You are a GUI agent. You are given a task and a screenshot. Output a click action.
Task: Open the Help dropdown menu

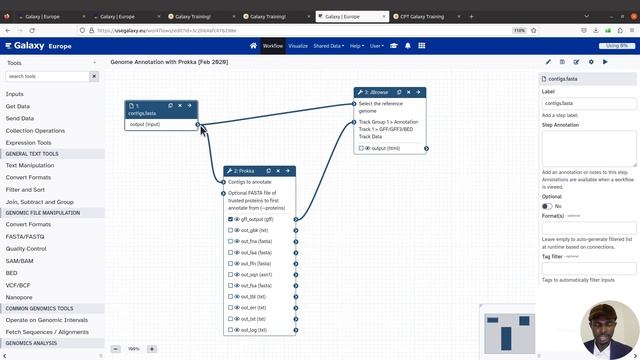357,46
